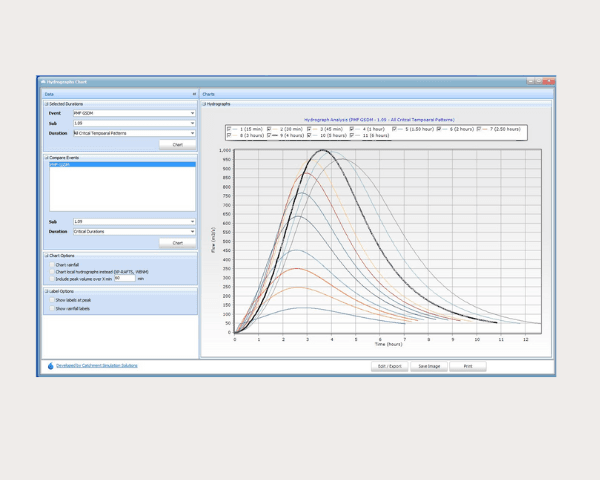Toggle legend series 3 (45 min)
Screen dimensions: 600x480
(x=309, y=129)
